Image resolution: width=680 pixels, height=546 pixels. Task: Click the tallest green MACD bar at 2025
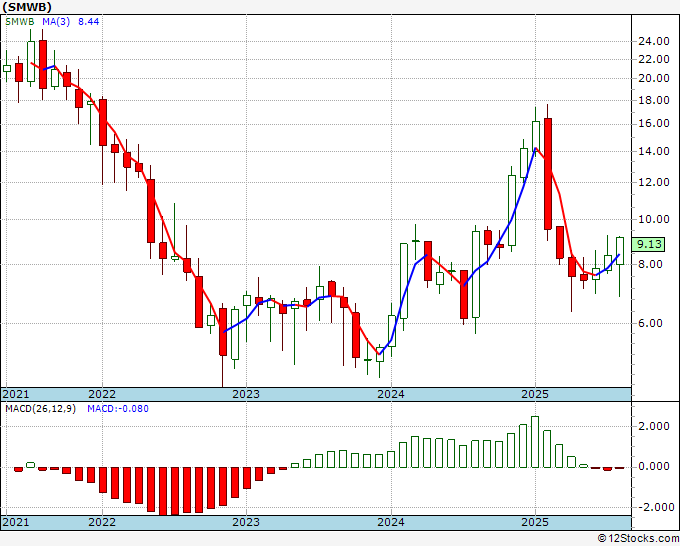(x=535, y=442)
